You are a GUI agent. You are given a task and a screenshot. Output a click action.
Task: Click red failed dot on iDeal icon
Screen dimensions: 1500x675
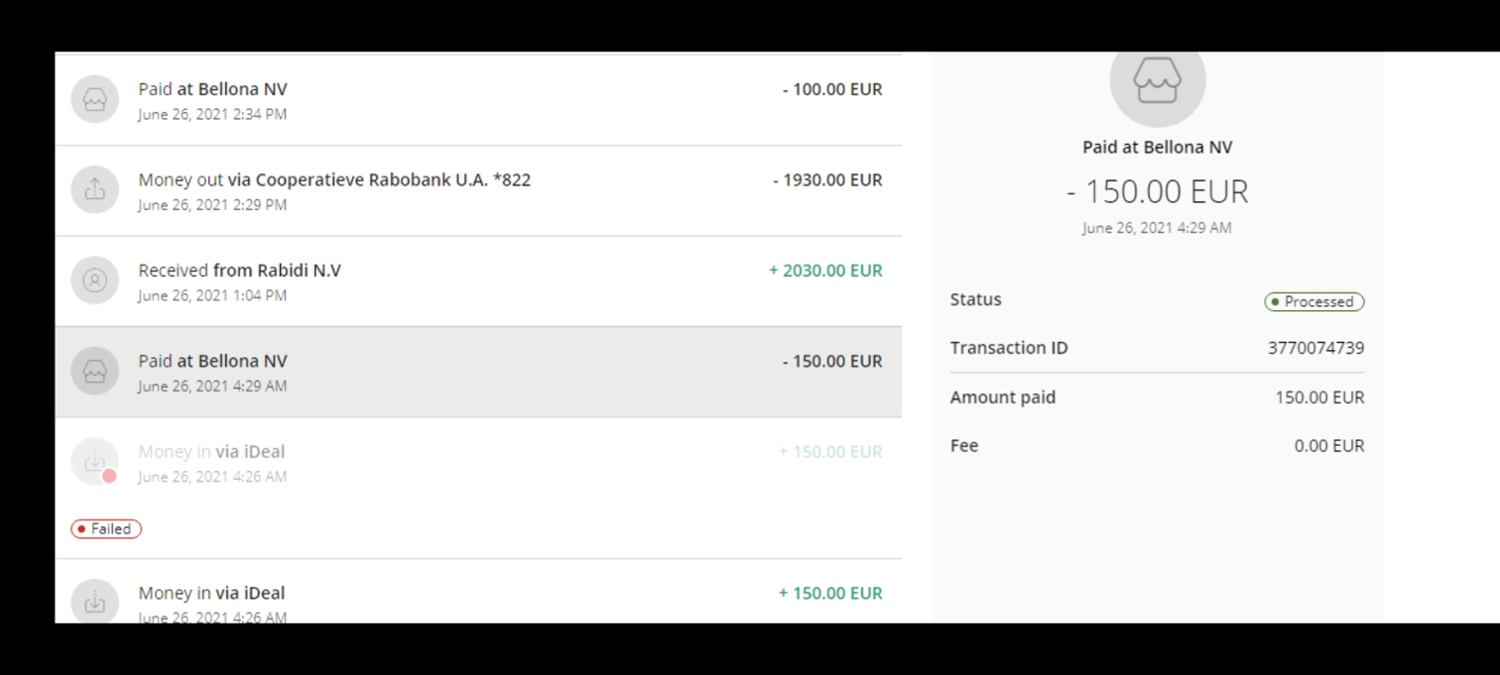point(110,476)
